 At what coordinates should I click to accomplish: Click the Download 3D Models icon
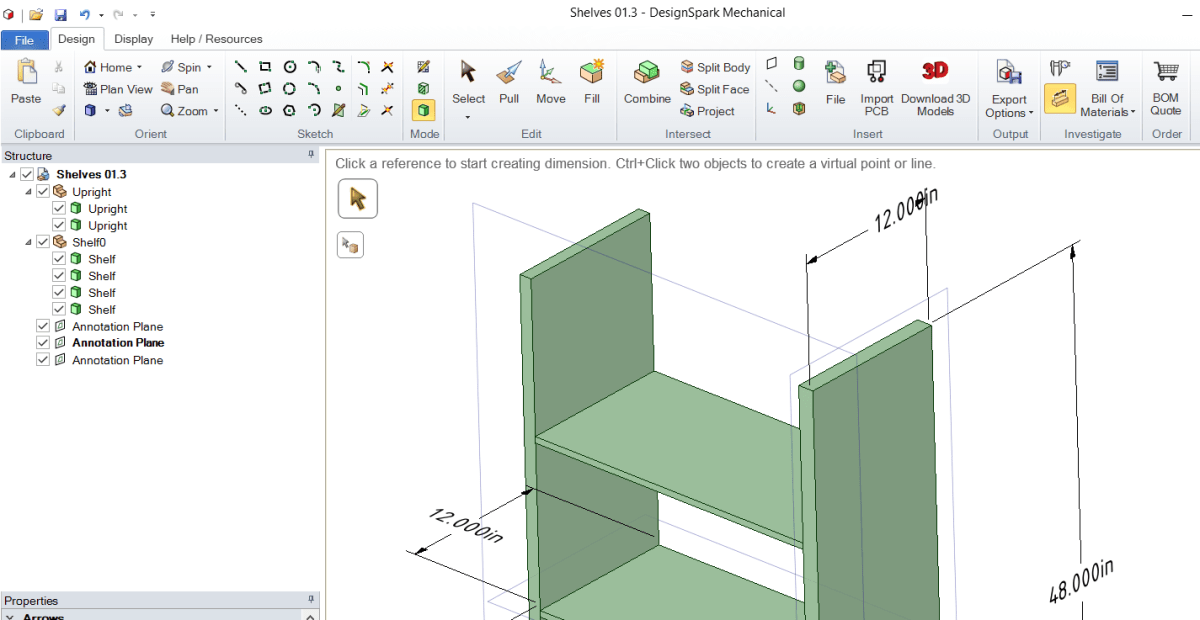pos(936,85)
